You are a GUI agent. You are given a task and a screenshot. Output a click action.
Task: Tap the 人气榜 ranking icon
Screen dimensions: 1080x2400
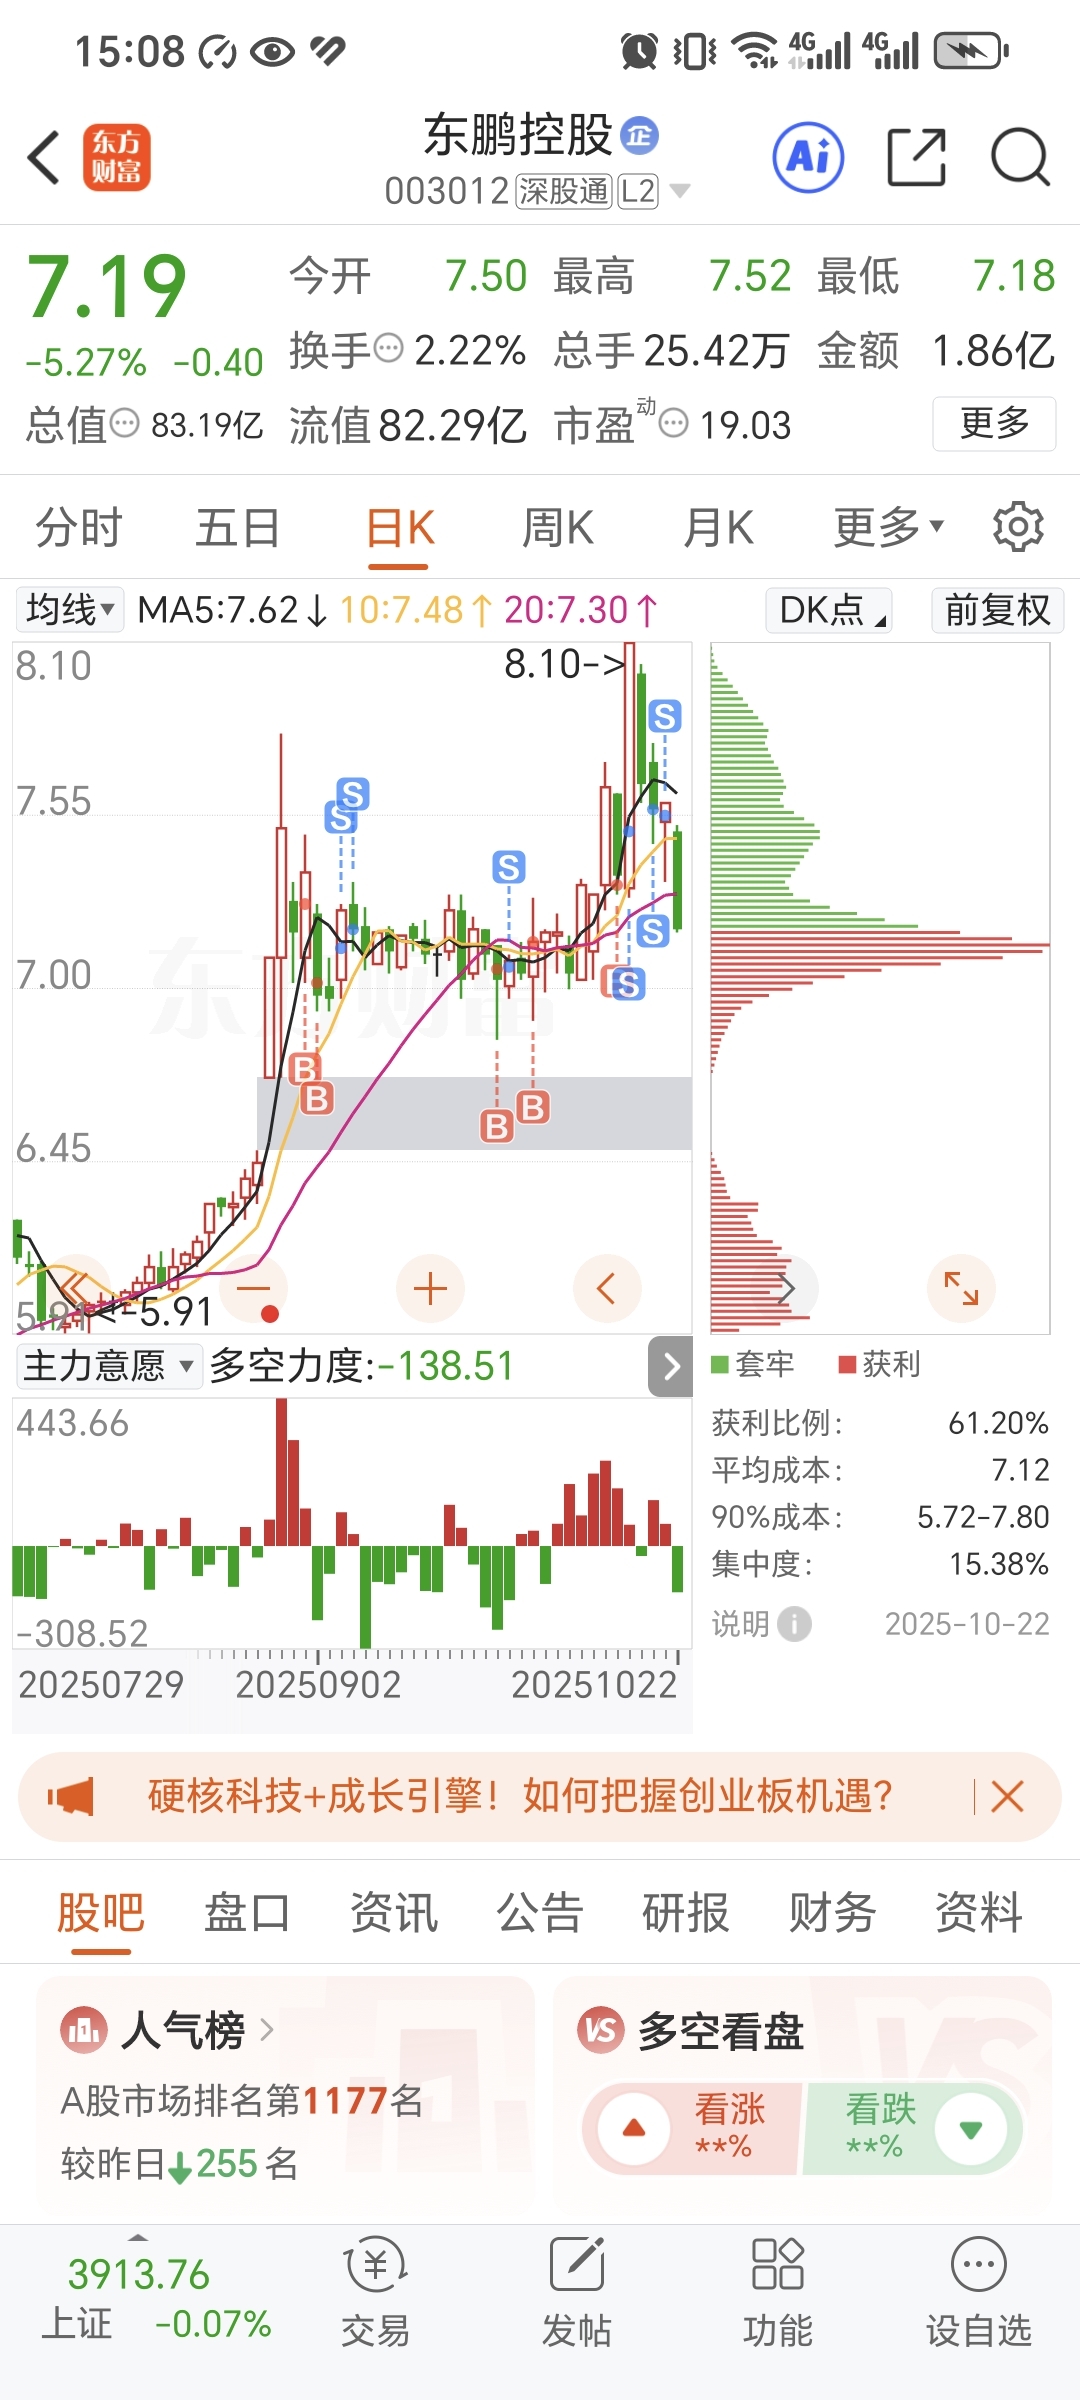coord(83,2031)
